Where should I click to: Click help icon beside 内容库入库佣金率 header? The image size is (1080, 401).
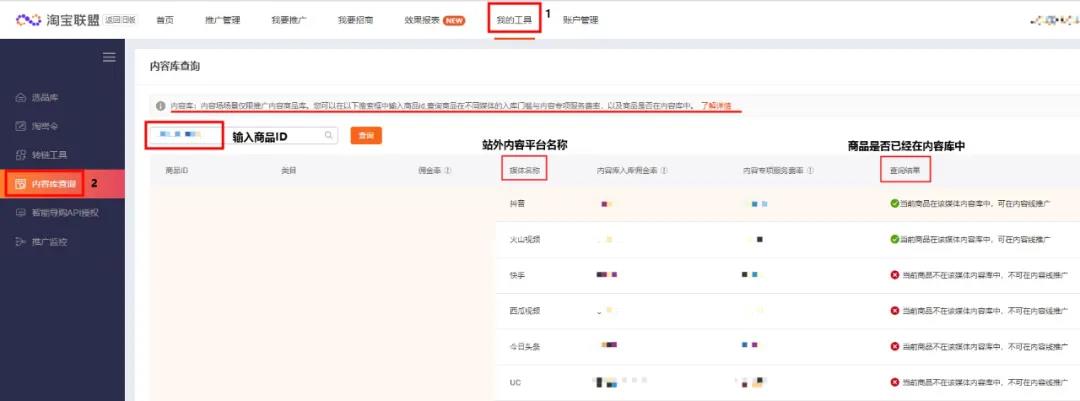pos(664,170)
